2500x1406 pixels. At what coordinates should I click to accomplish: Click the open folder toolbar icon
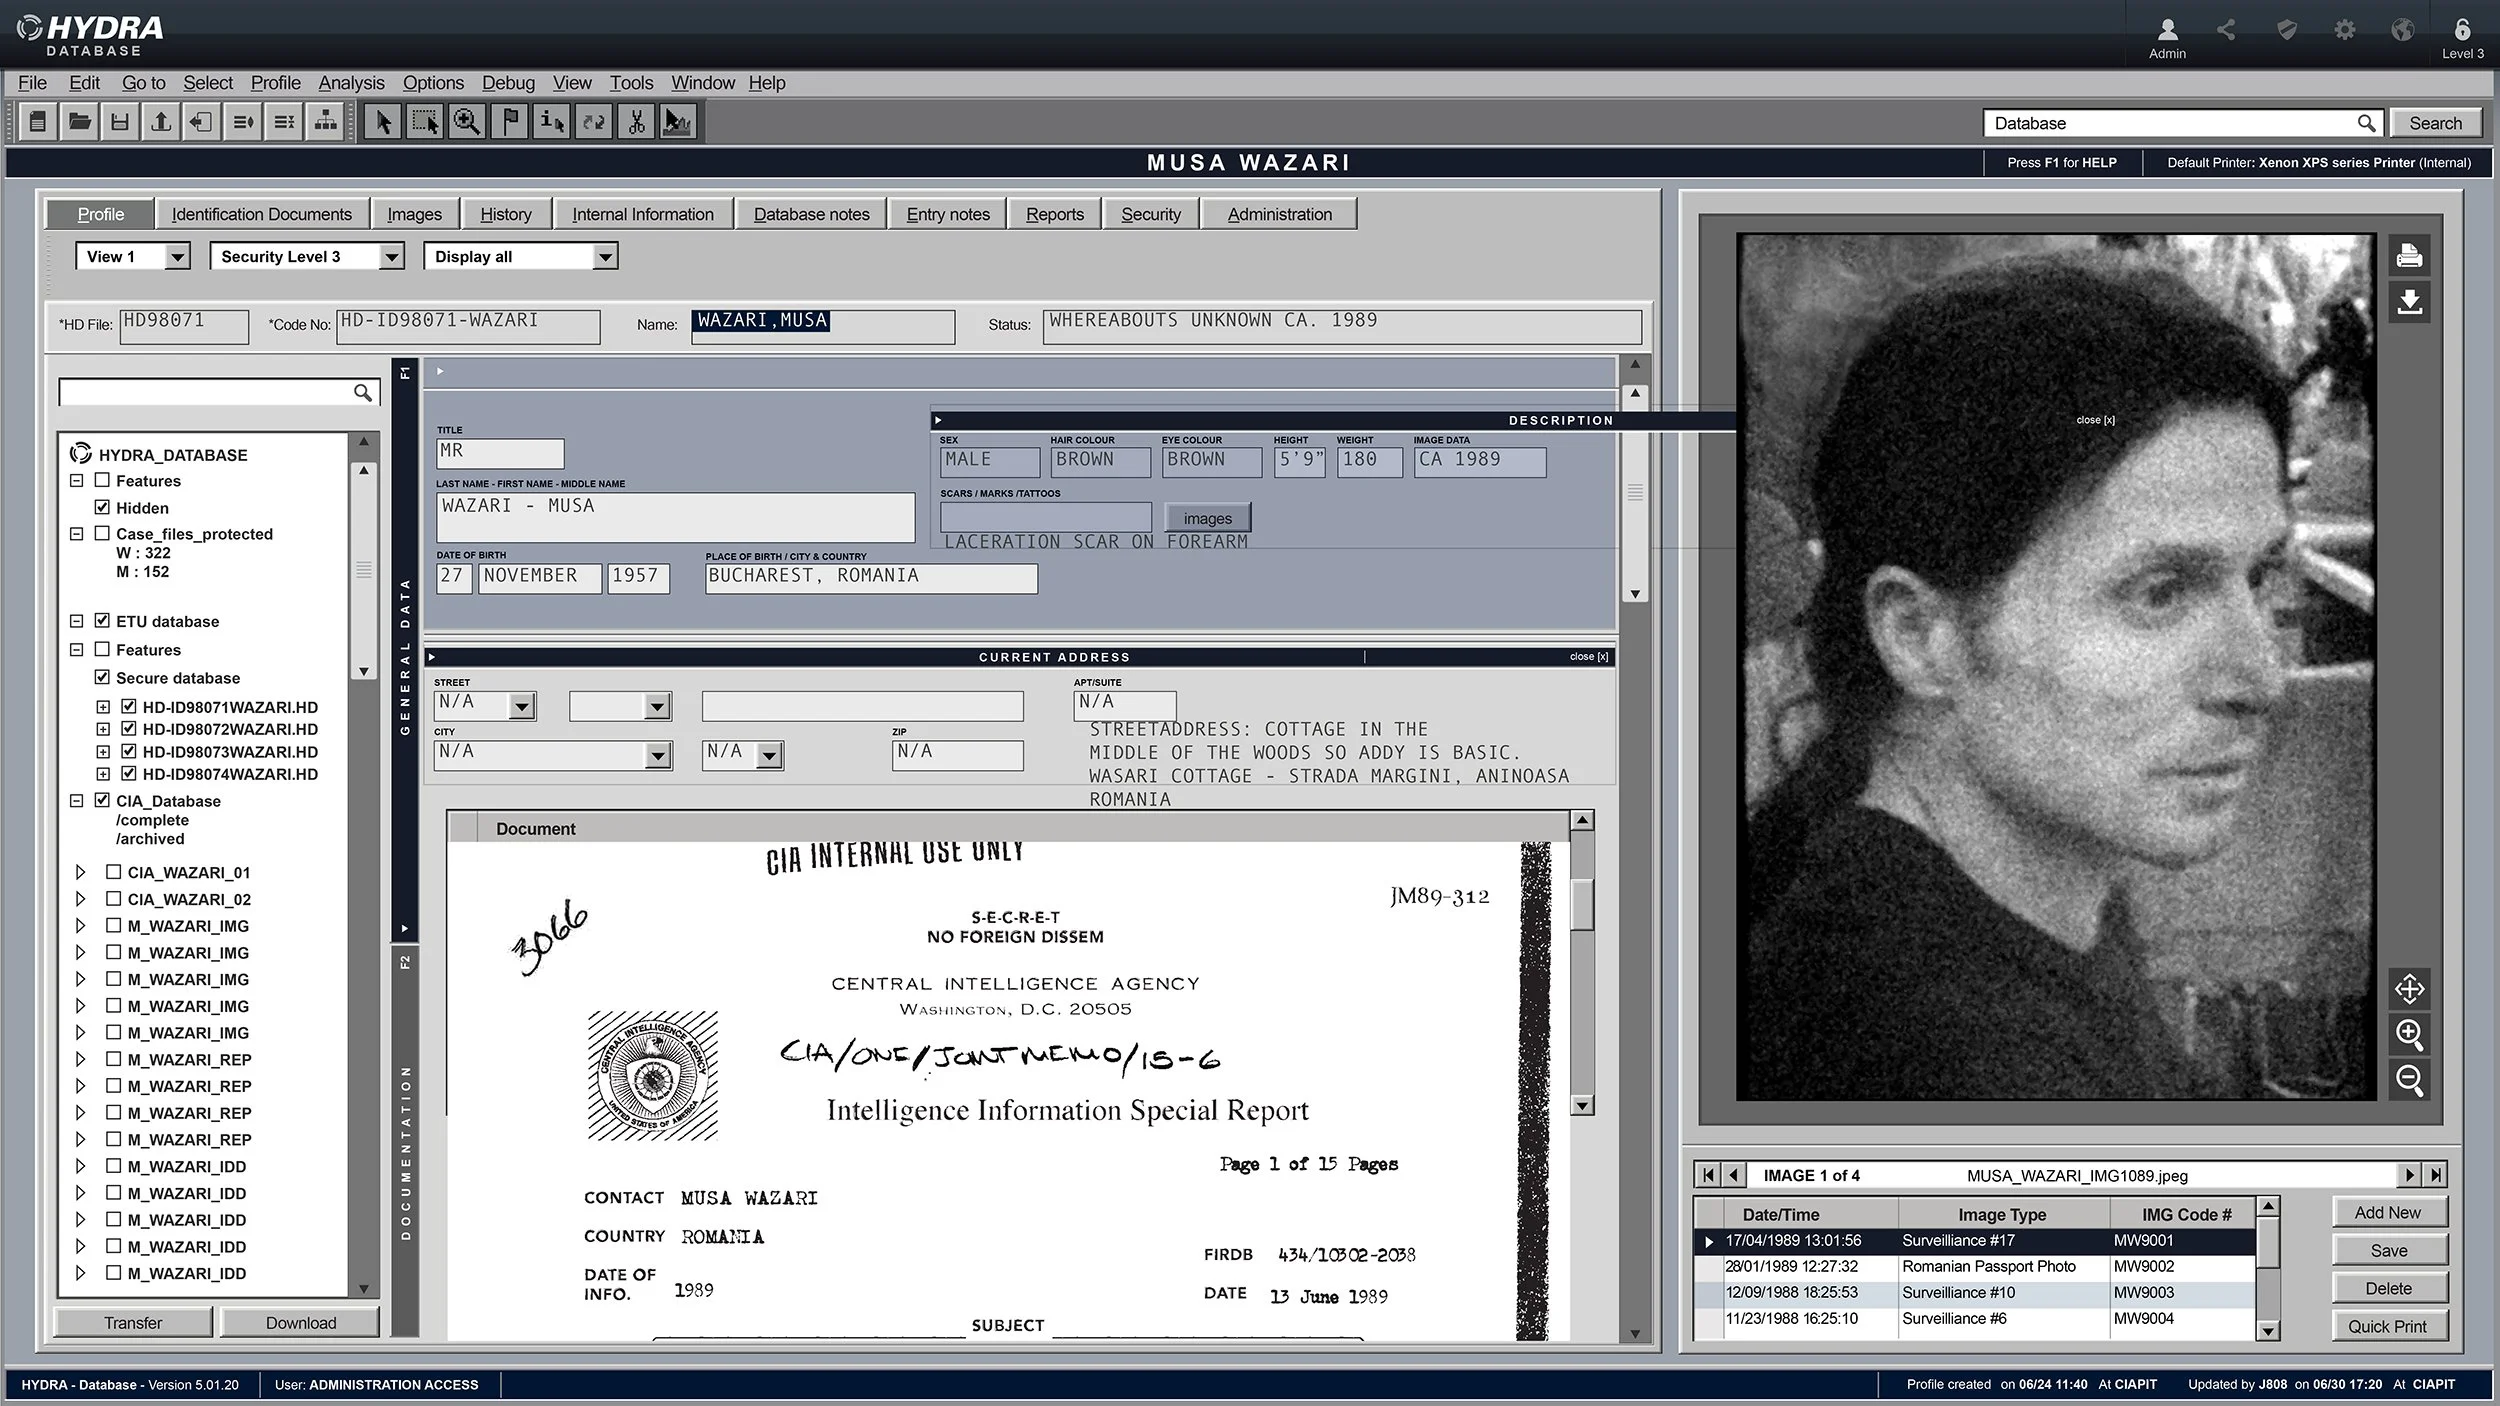79,122
